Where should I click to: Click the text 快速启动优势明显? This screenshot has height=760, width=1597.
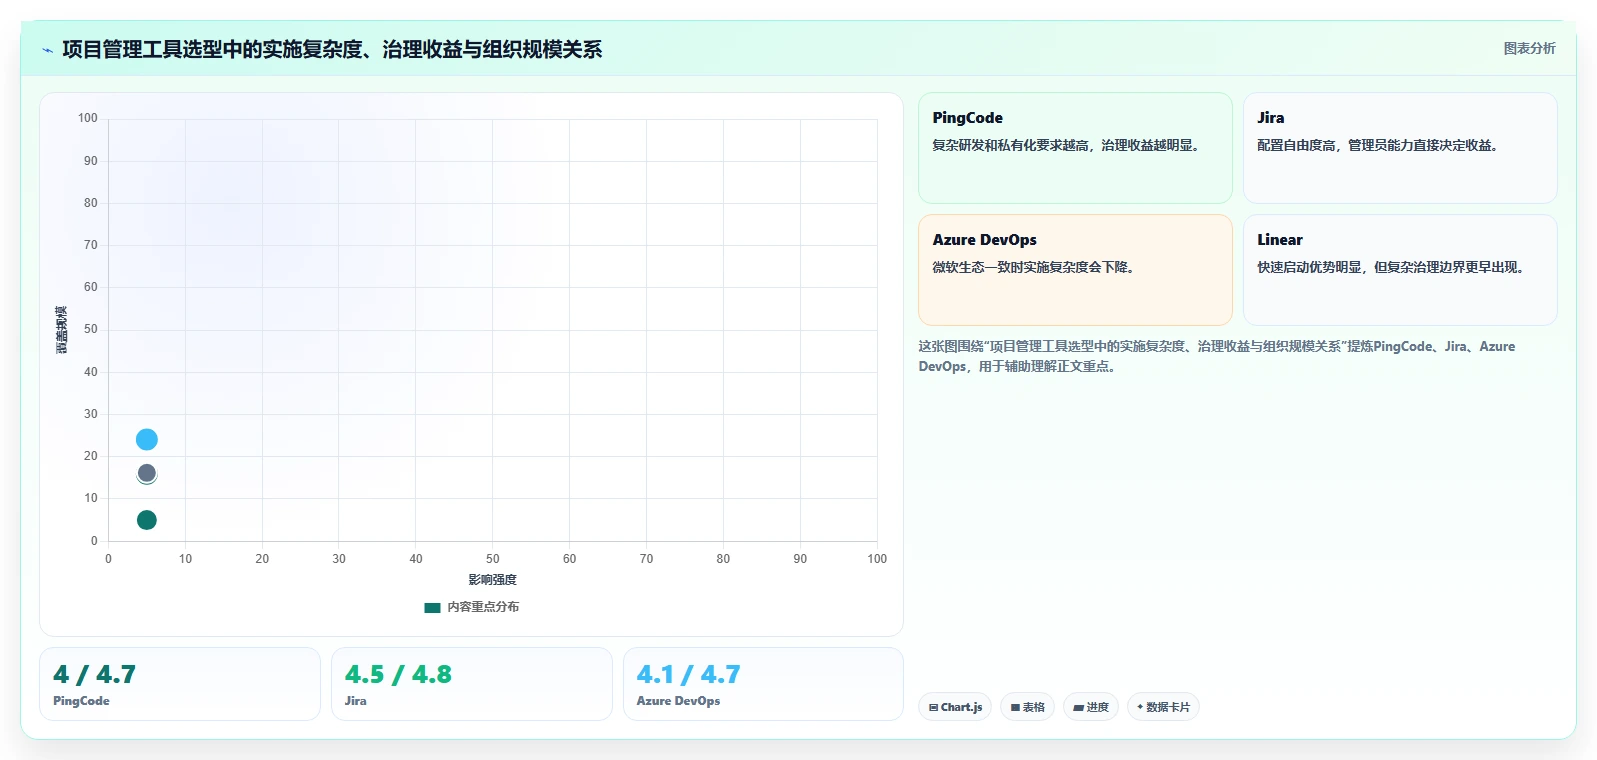[x=1309, y=267]
